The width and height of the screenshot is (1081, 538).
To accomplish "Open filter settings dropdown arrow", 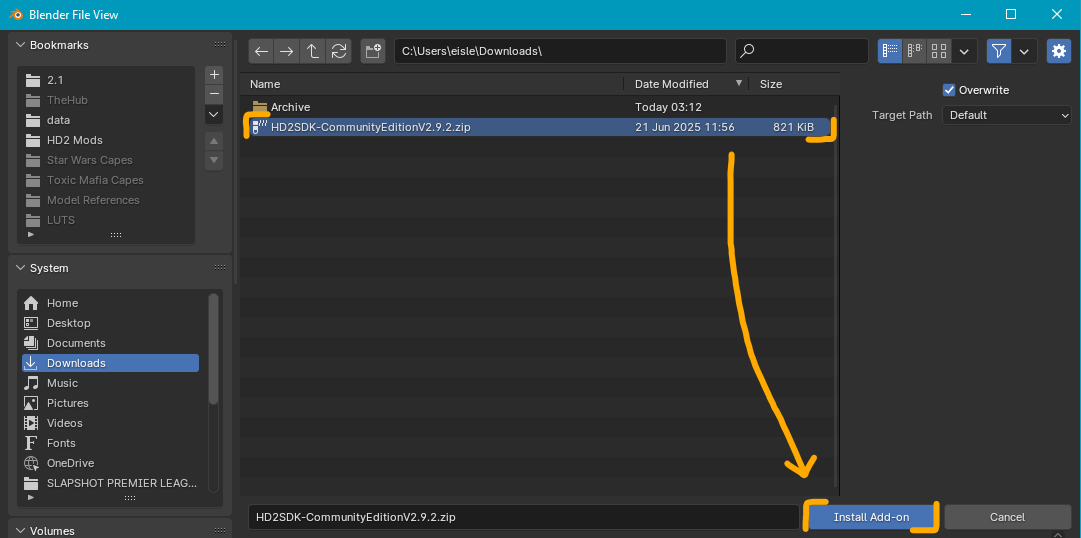I will (1024, 51).
